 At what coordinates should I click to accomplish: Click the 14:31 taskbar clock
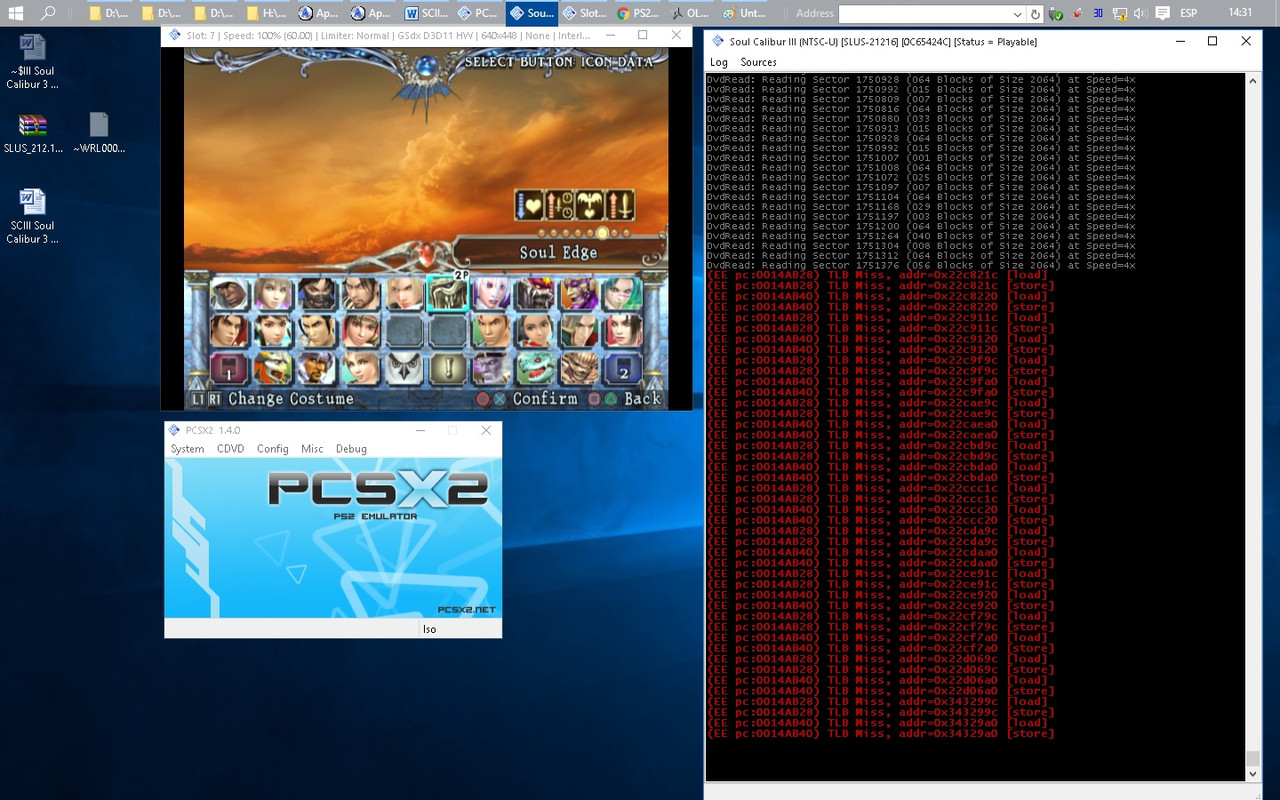[x=1239, y=13]
